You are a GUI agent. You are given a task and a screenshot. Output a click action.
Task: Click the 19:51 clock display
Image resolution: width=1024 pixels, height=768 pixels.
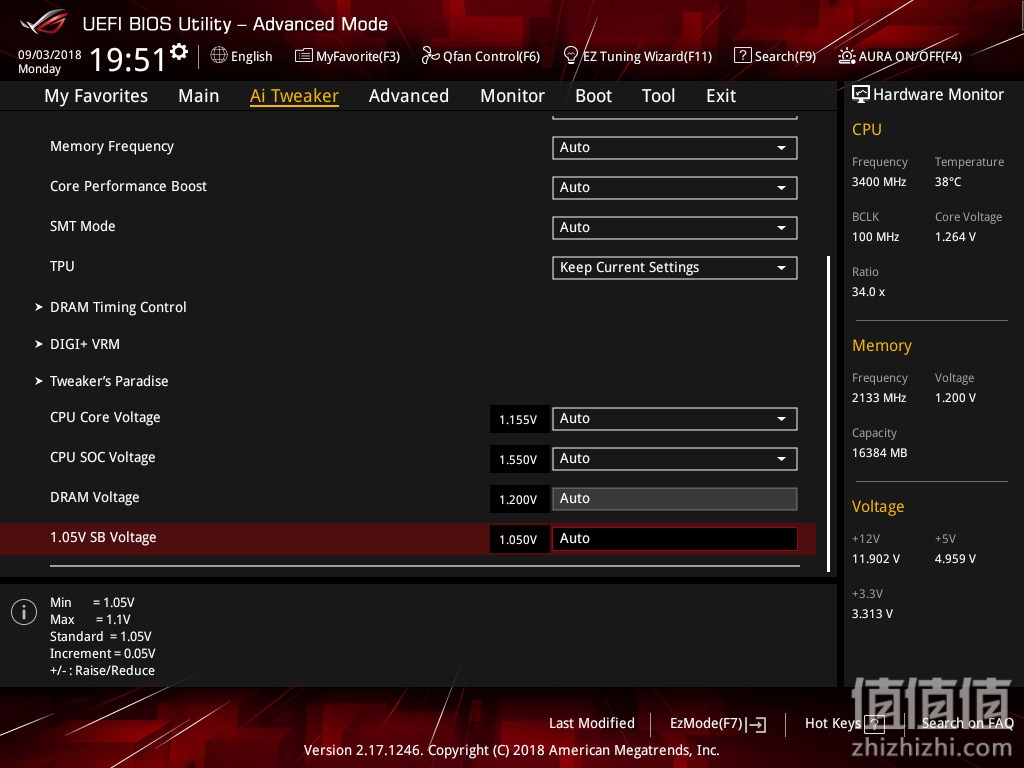(128, 59)
